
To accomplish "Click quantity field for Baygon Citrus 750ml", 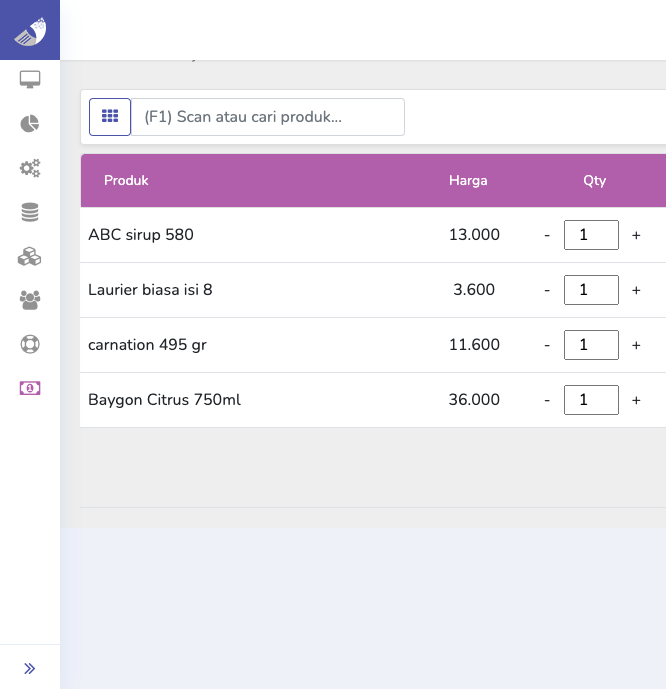I will click(x=591, y=400).
